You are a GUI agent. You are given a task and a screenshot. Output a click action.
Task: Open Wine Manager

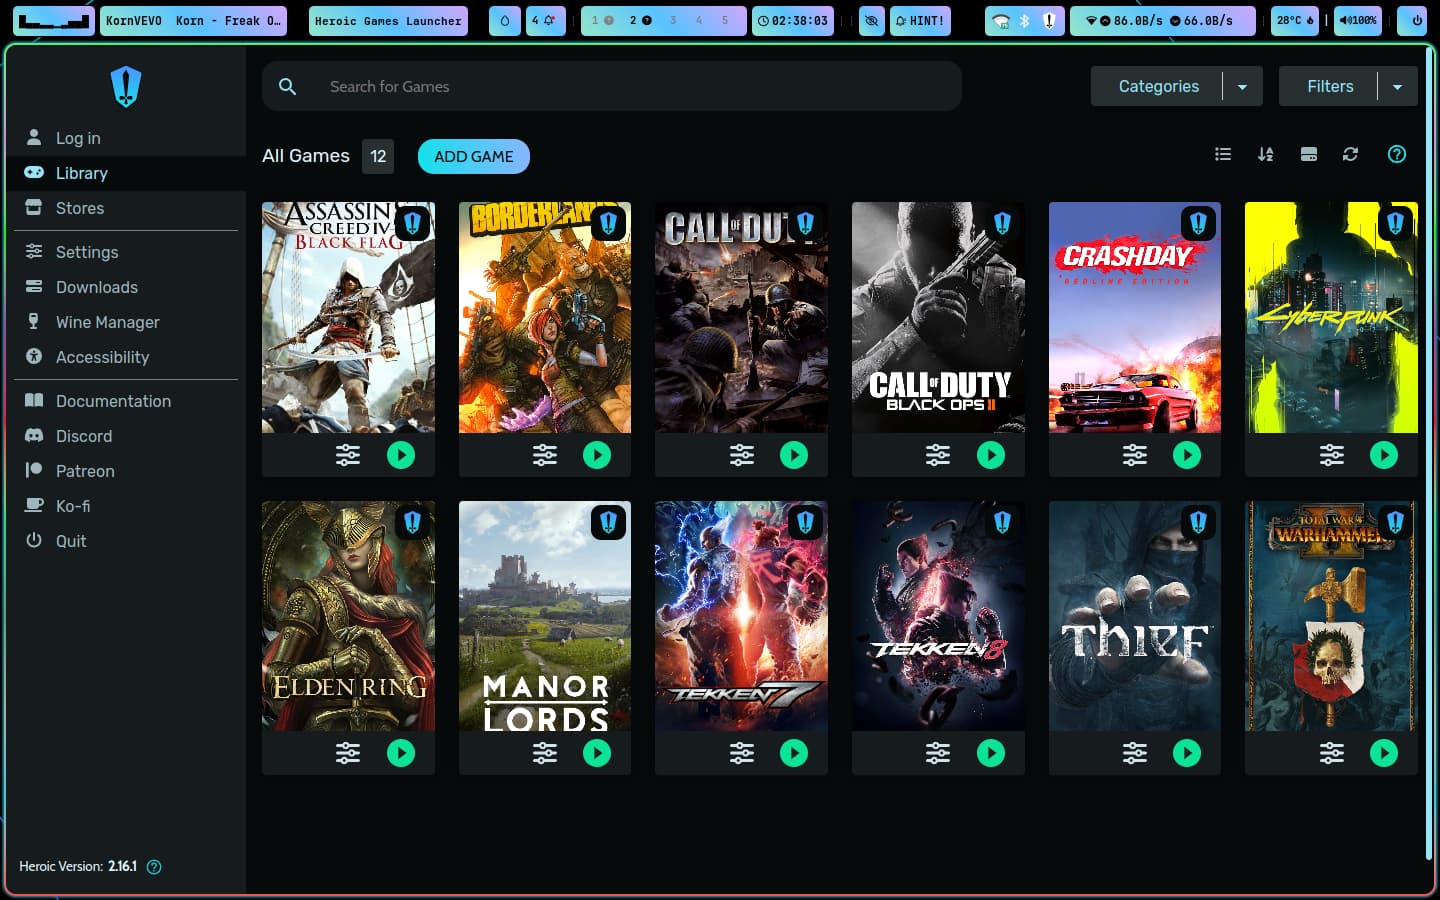point(126,322)
